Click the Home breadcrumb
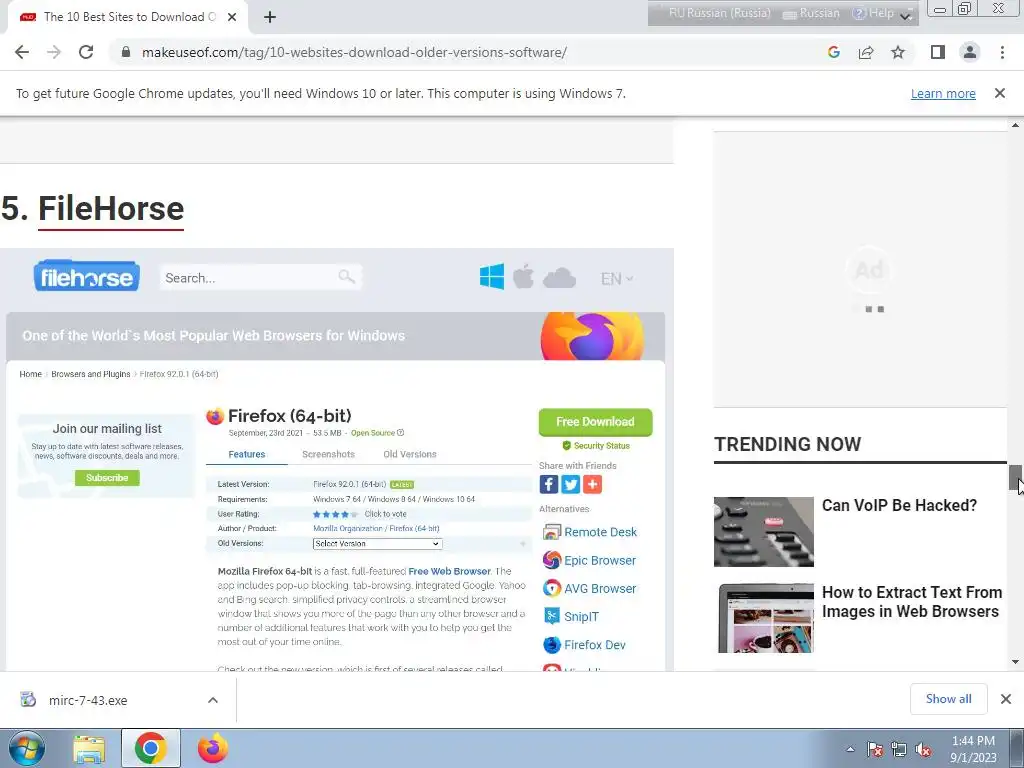 [30, 374]
